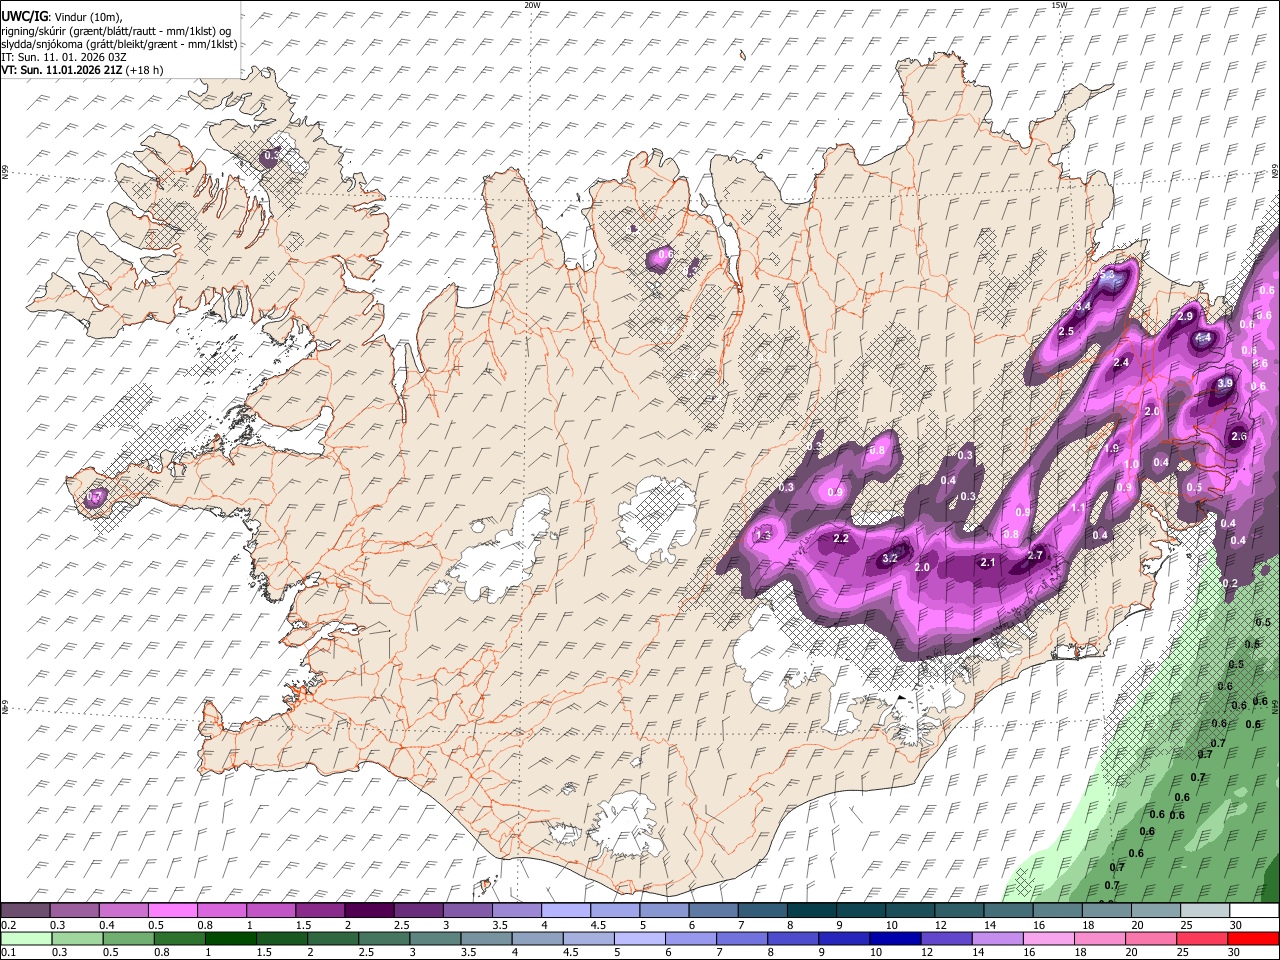The height and width of the screenshot is (960, 1280).
Task: Click the 2.7 snowfall value on the map
Action: (1035, 555)
